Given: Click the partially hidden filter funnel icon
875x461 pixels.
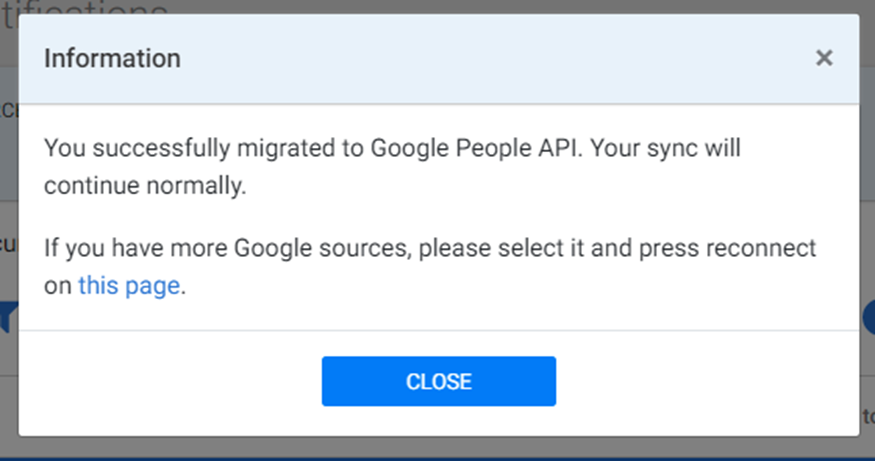Looking at the screenshot, I should coord(8,316).
